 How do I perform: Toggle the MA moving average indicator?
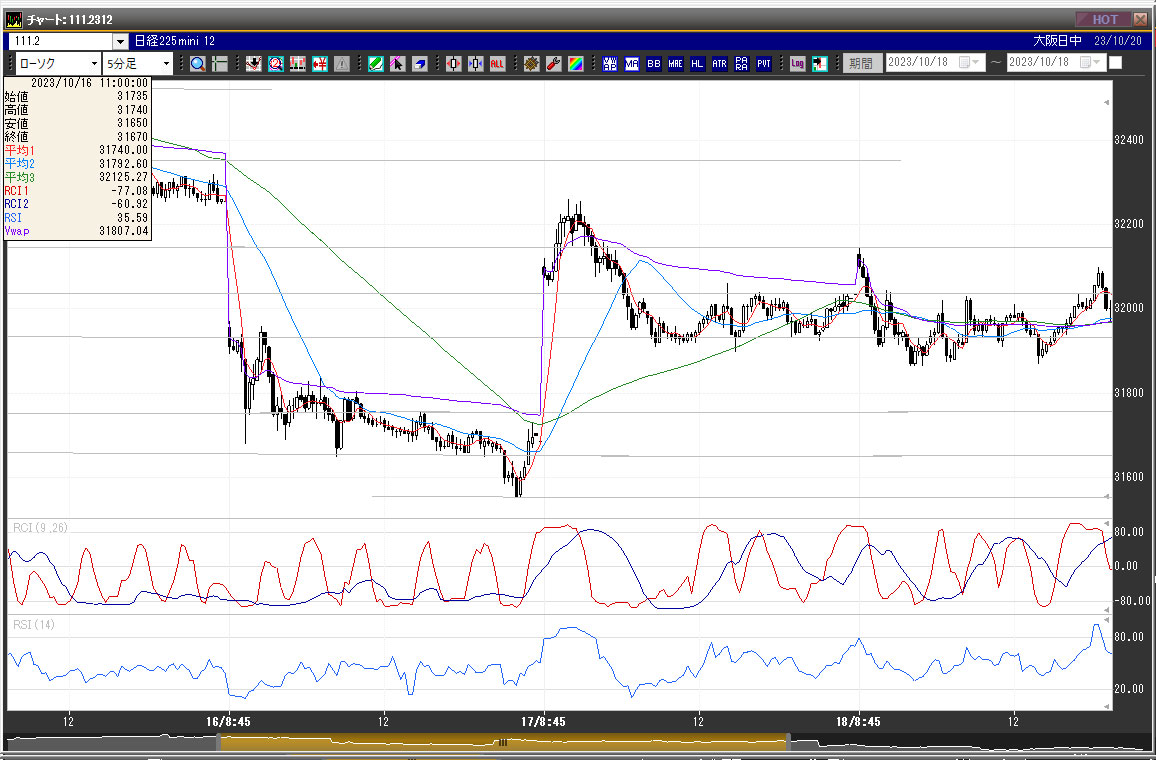632,64
